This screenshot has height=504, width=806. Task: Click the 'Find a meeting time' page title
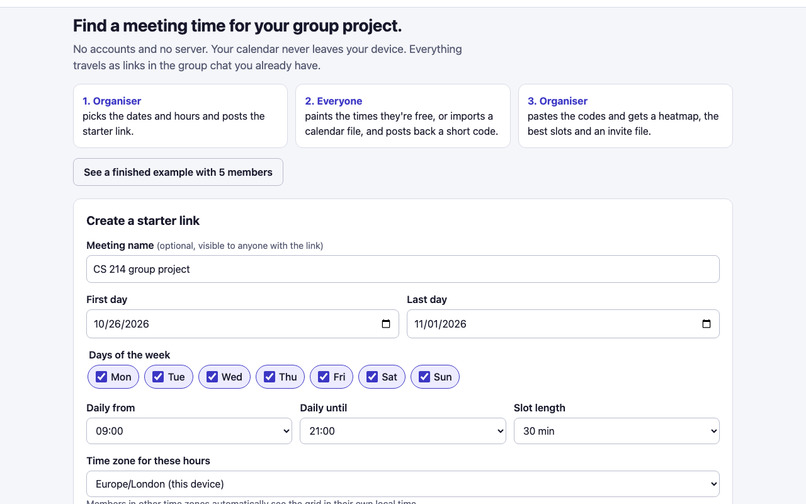click(237, 26)
